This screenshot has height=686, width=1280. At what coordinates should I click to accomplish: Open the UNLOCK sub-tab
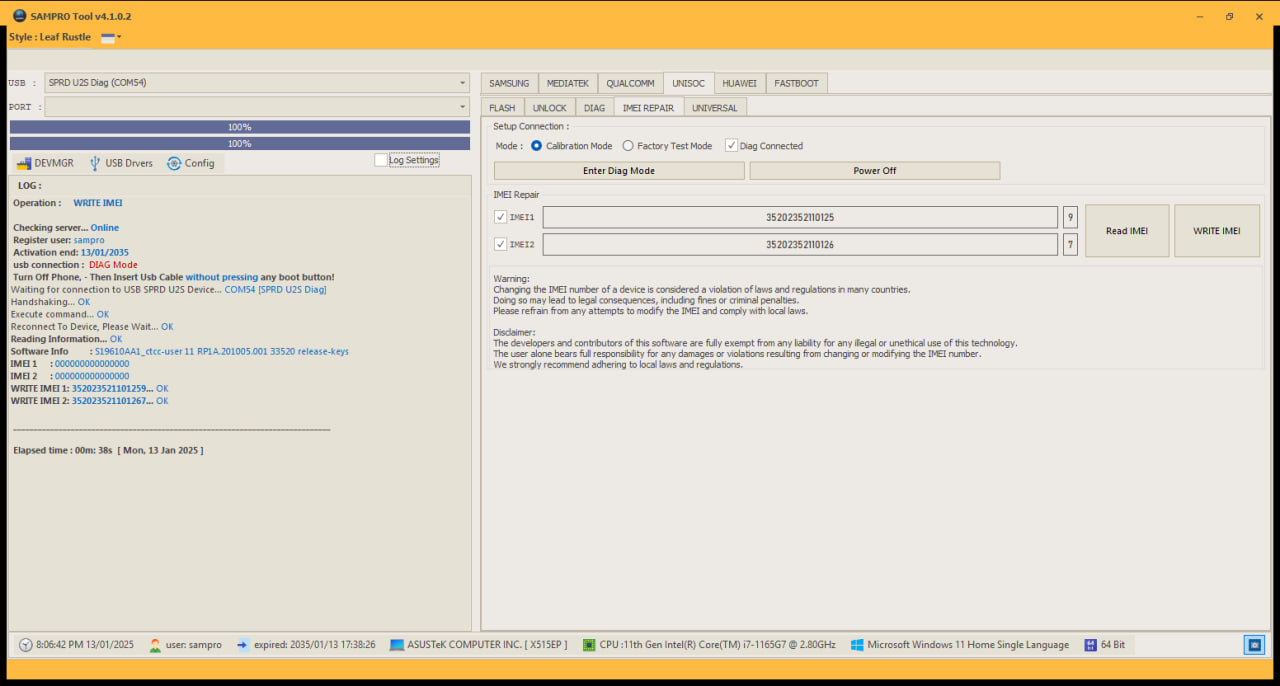click(x=549, y=107)
